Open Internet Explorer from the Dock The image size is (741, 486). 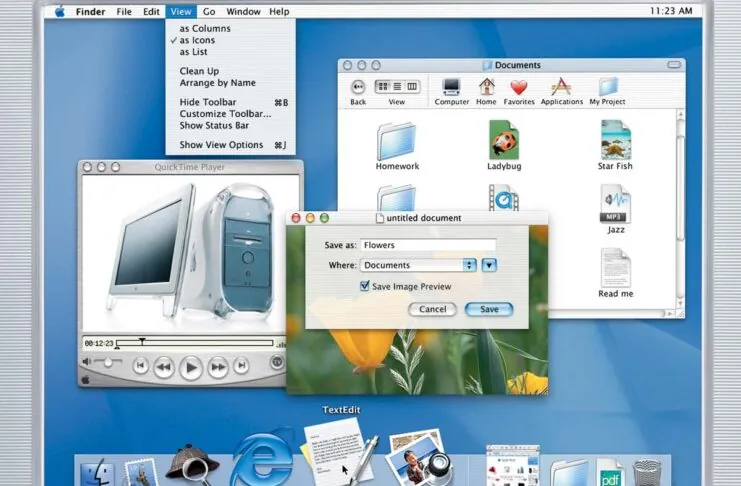[x=262, y=461]
